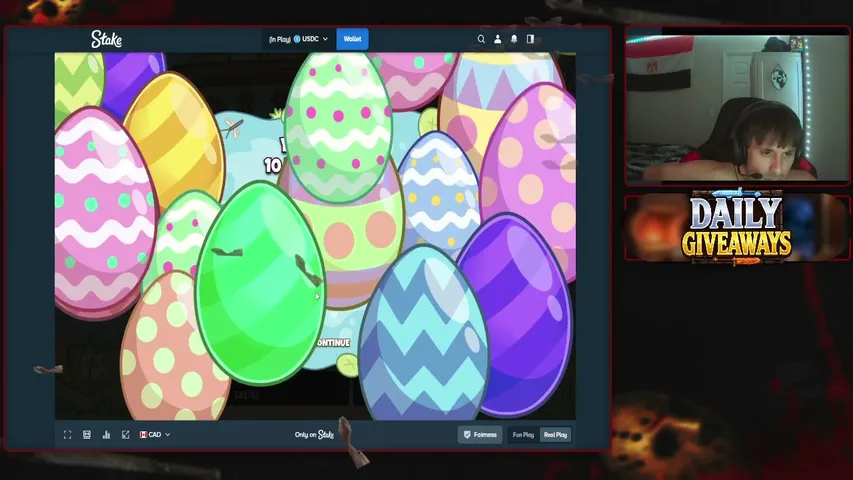Open live stats chart icon
853x480 pixels.
106,435
